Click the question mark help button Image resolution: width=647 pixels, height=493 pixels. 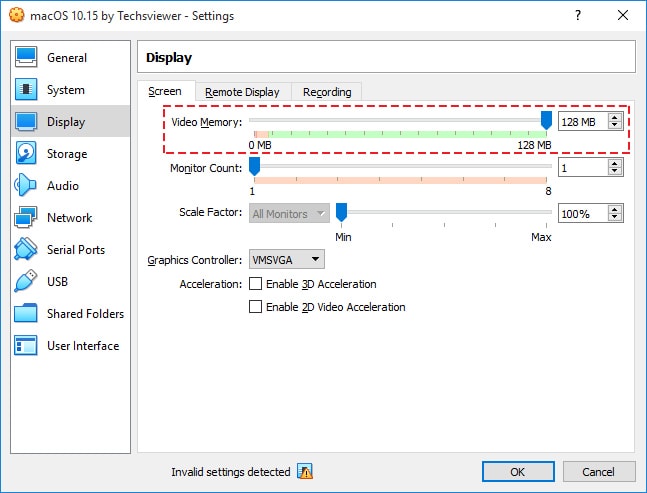[578, 16]
